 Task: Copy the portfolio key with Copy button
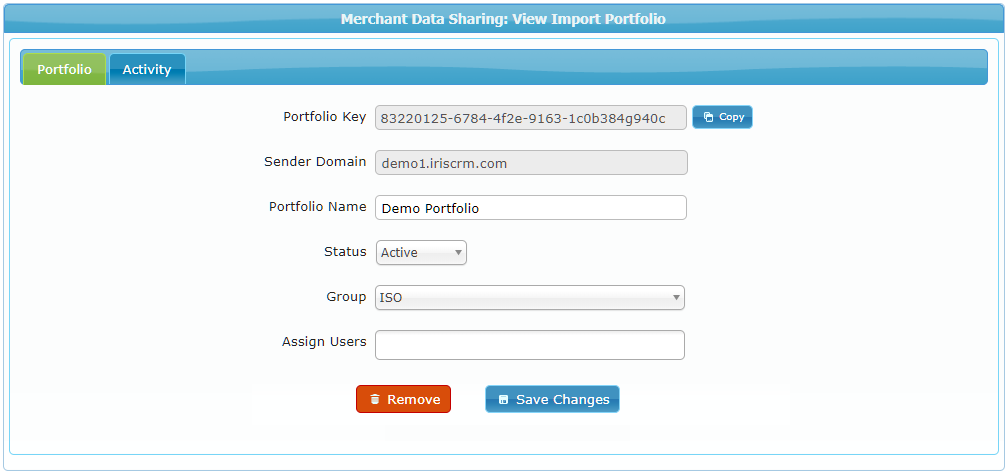click(722, 117)
